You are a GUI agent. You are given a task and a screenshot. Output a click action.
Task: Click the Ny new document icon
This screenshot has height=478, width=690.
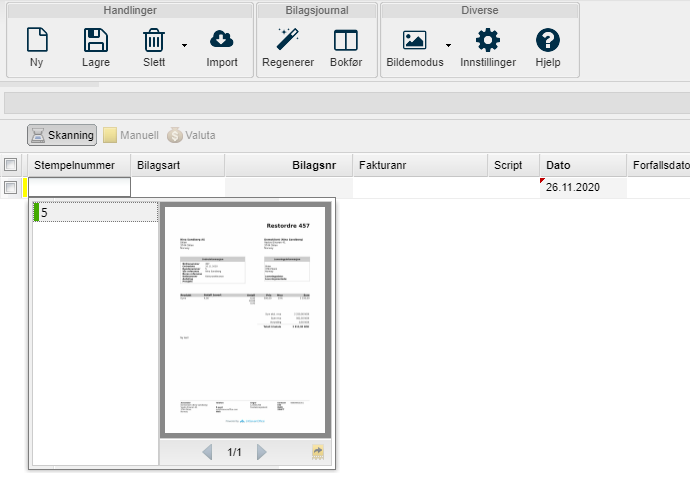pos(37,41)
